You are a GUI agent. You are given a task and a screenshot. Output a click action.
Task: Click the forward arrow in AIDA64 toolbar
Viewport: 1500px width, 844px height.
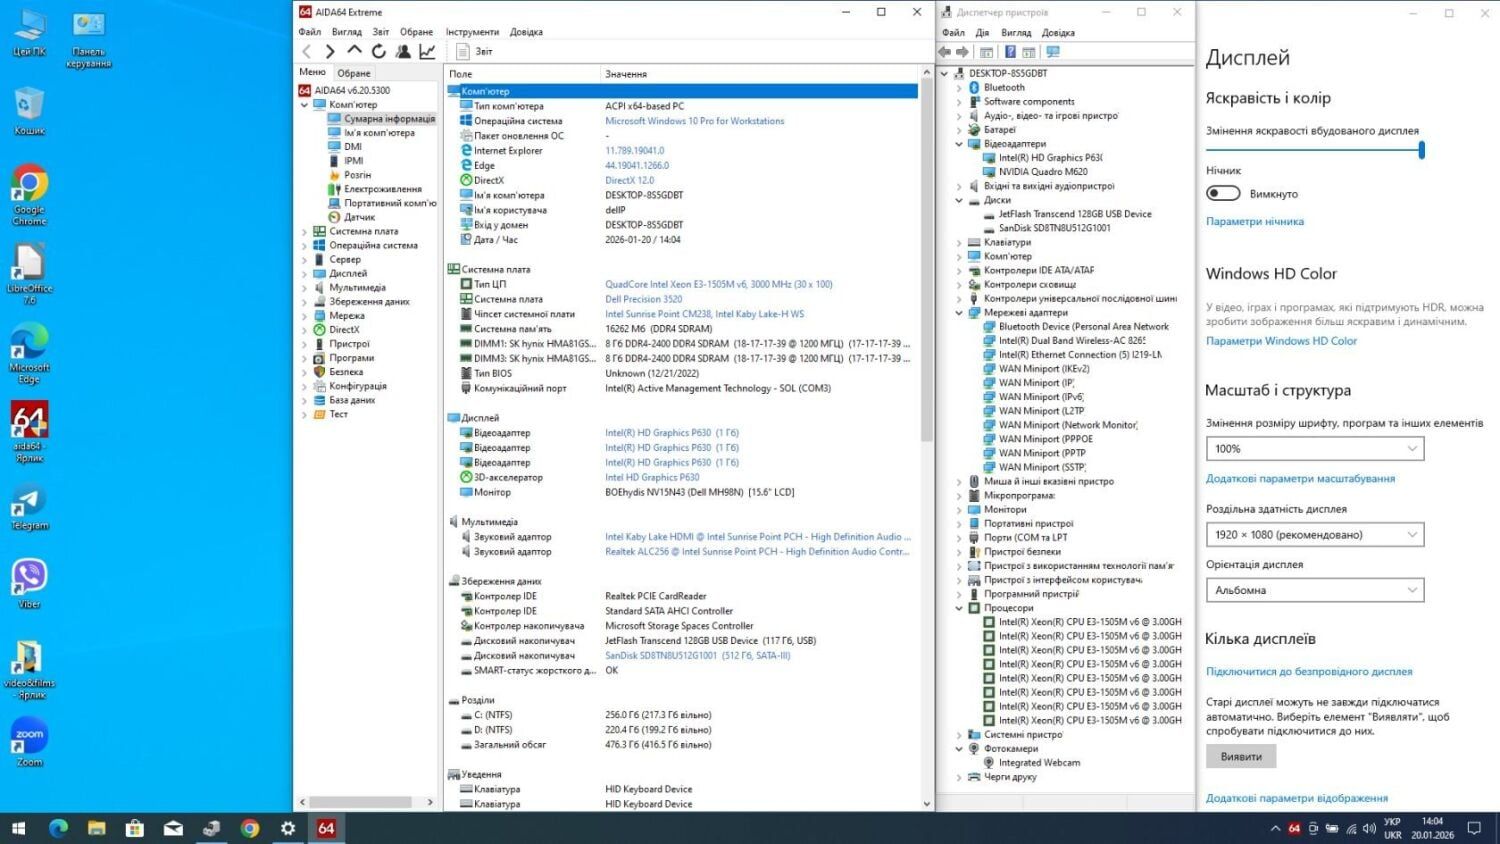click(x=330, y=51)
